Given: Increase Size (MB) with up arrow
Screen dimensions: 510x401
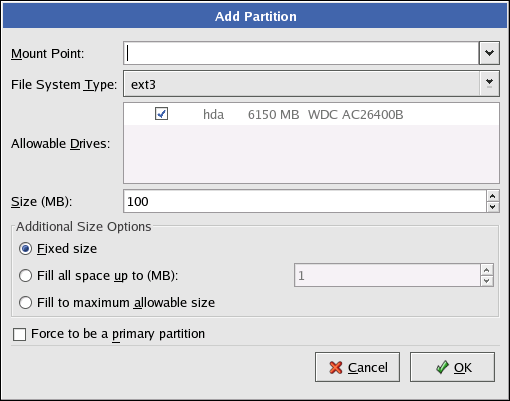Looking at the screenshot, I should (493, 196).
